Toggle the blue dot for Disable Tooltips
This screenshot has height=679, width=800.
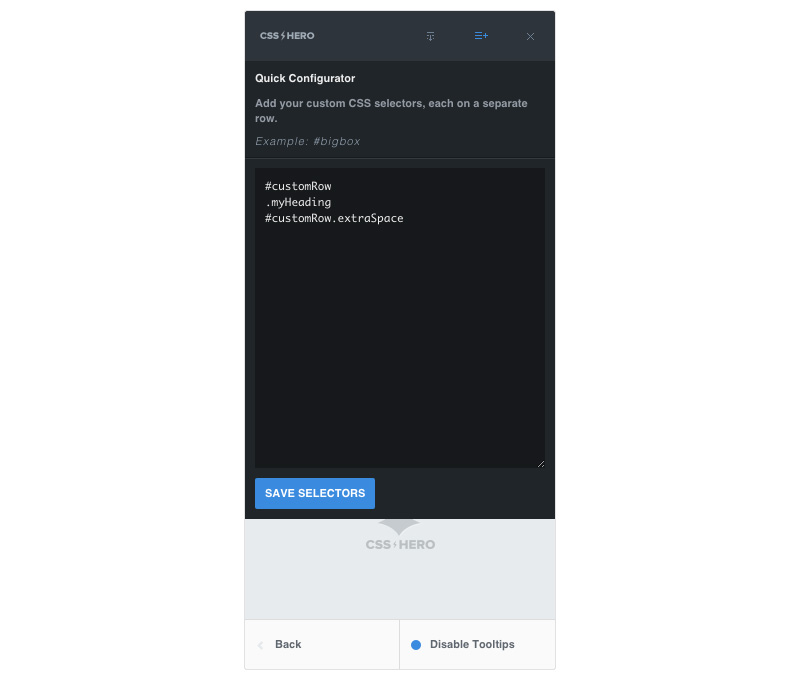416,645
